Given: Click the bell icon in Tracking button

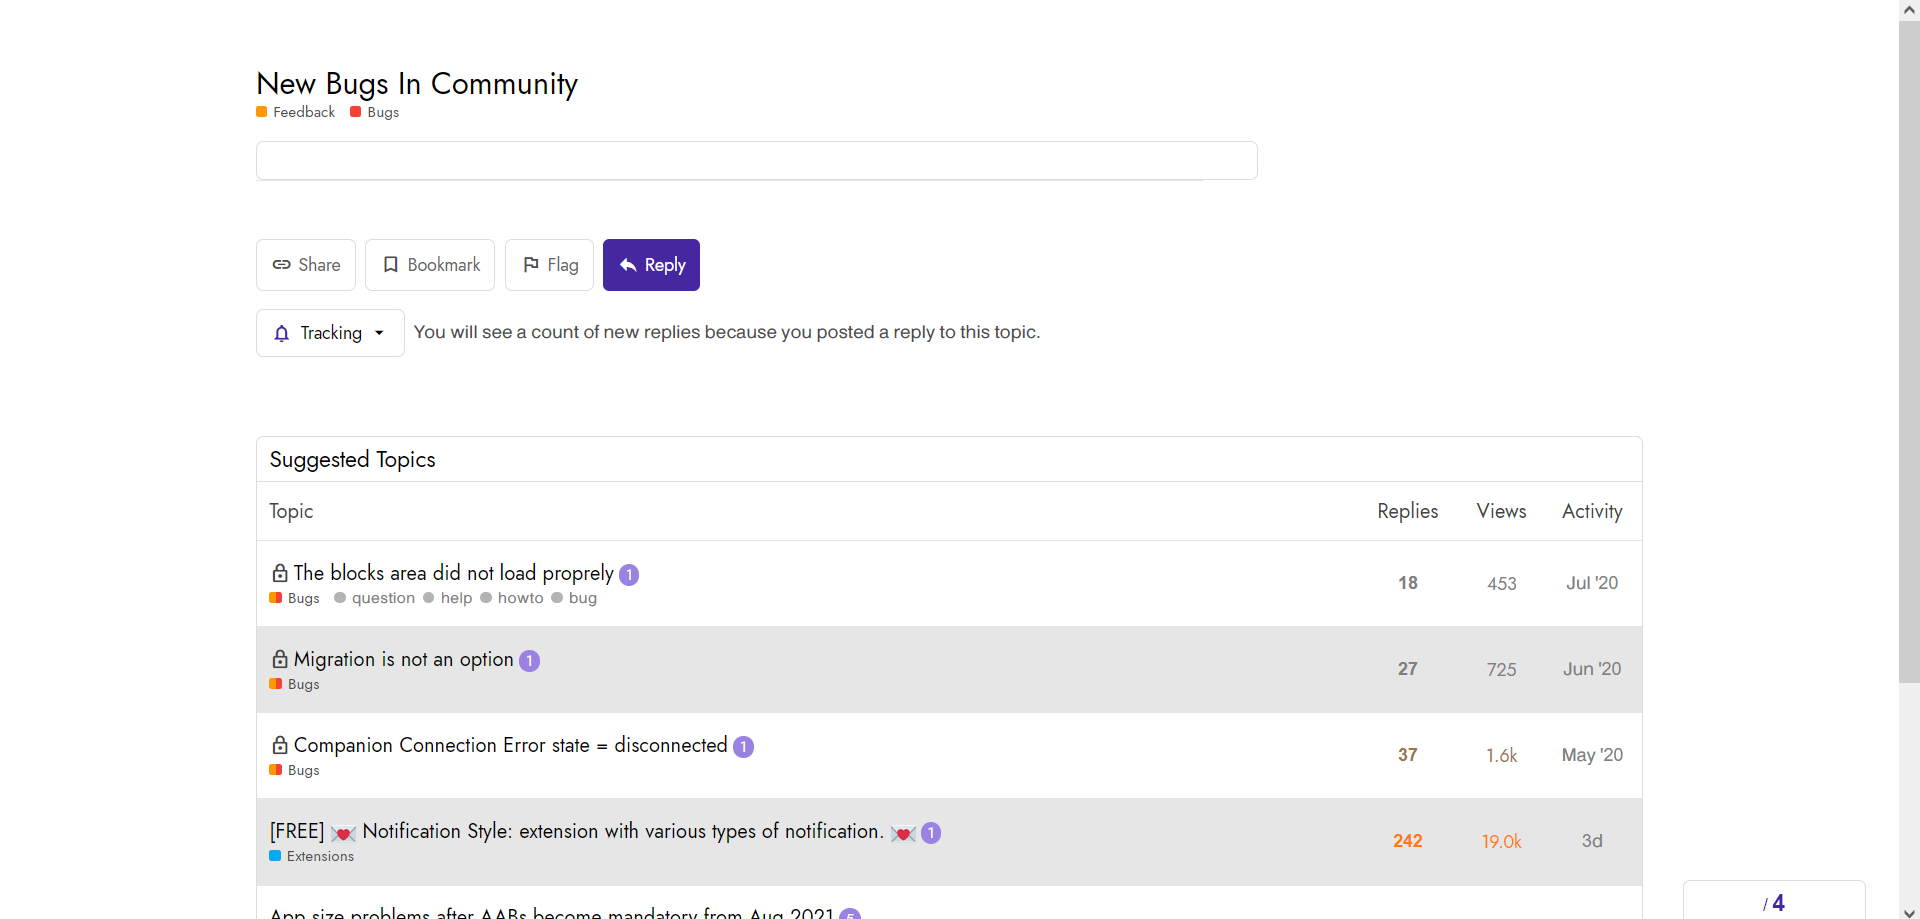Looking at the screenshot, I should 282,333.
